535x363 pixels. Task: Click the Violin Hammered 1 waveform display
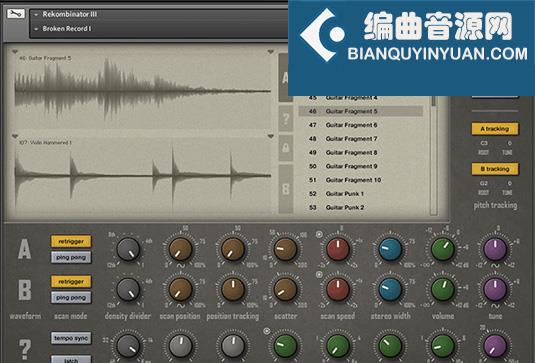(x=143, y=176)
